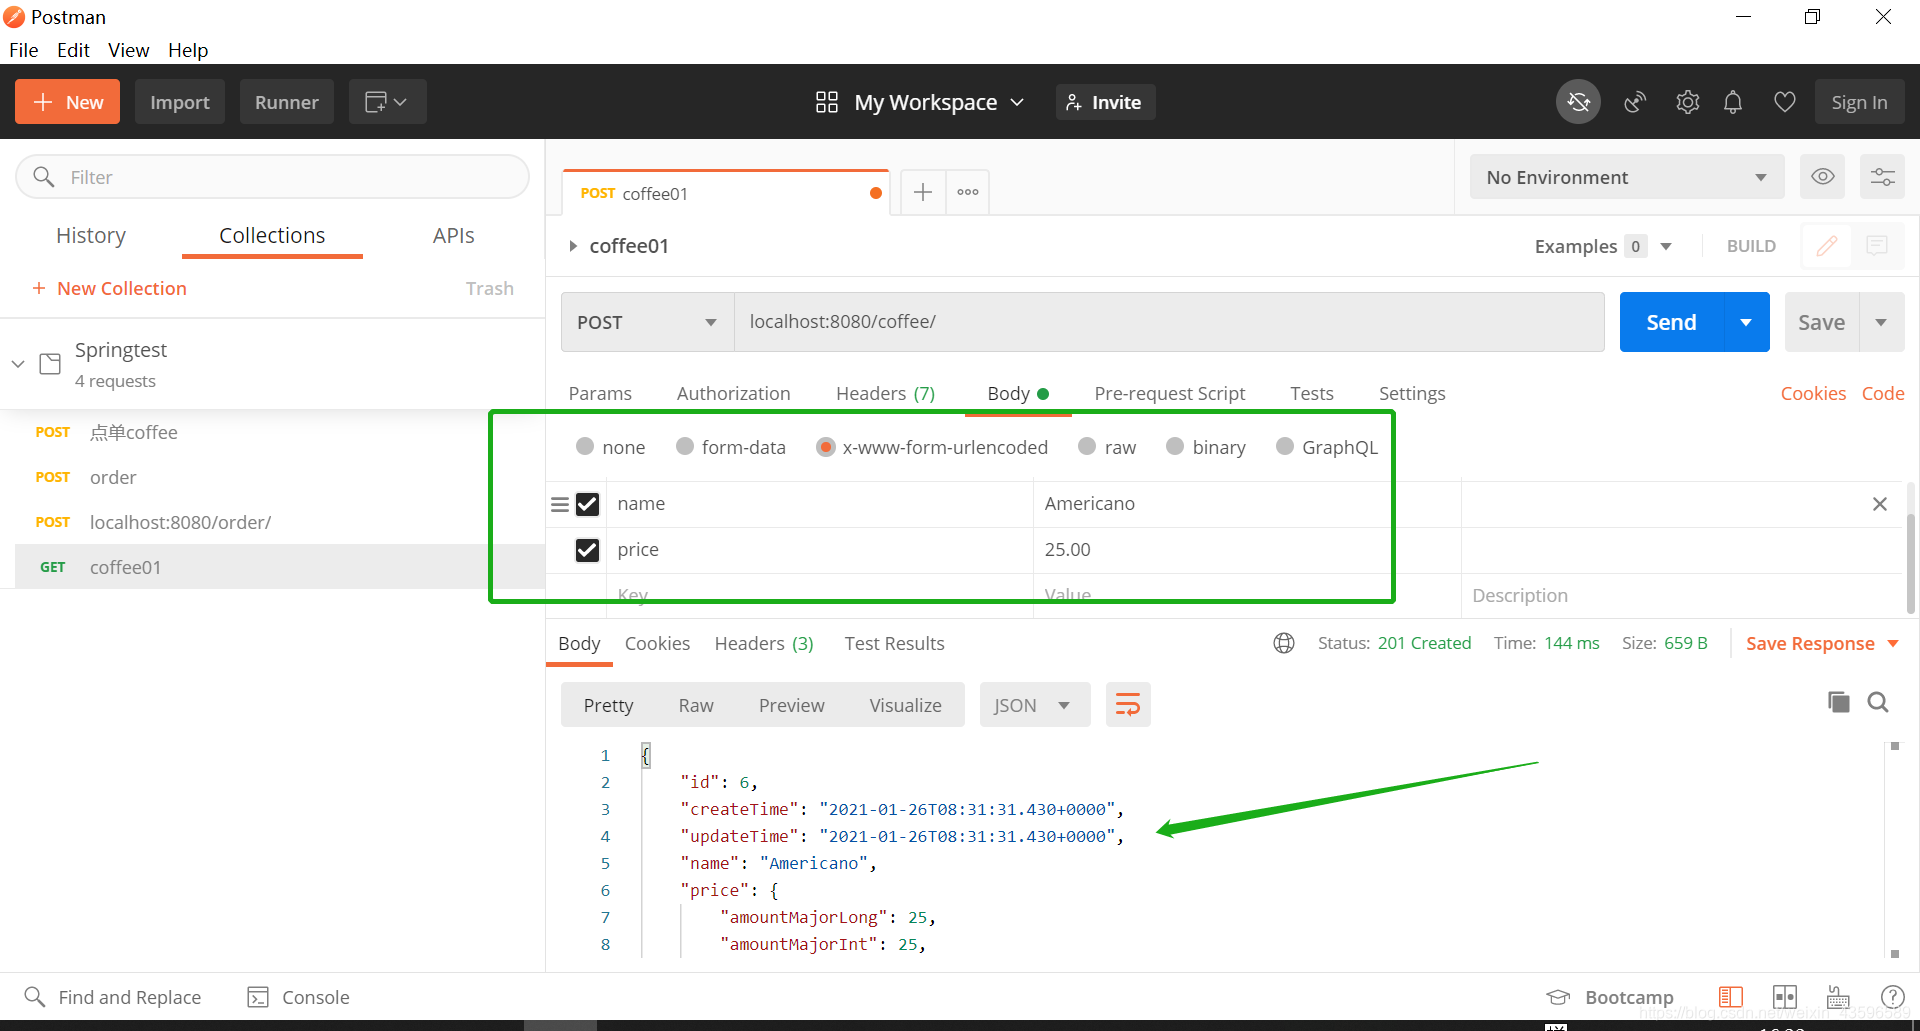The height and width of the screenshot is (1031, 1920).
Task: Open the Headers (7) request tab
Action: coord(885,393)
